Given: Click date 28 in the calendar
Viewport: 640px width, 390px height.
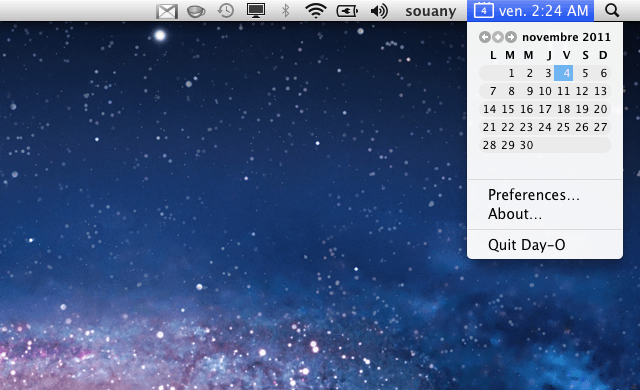Looking at the screenshot, I should (489, 145).
